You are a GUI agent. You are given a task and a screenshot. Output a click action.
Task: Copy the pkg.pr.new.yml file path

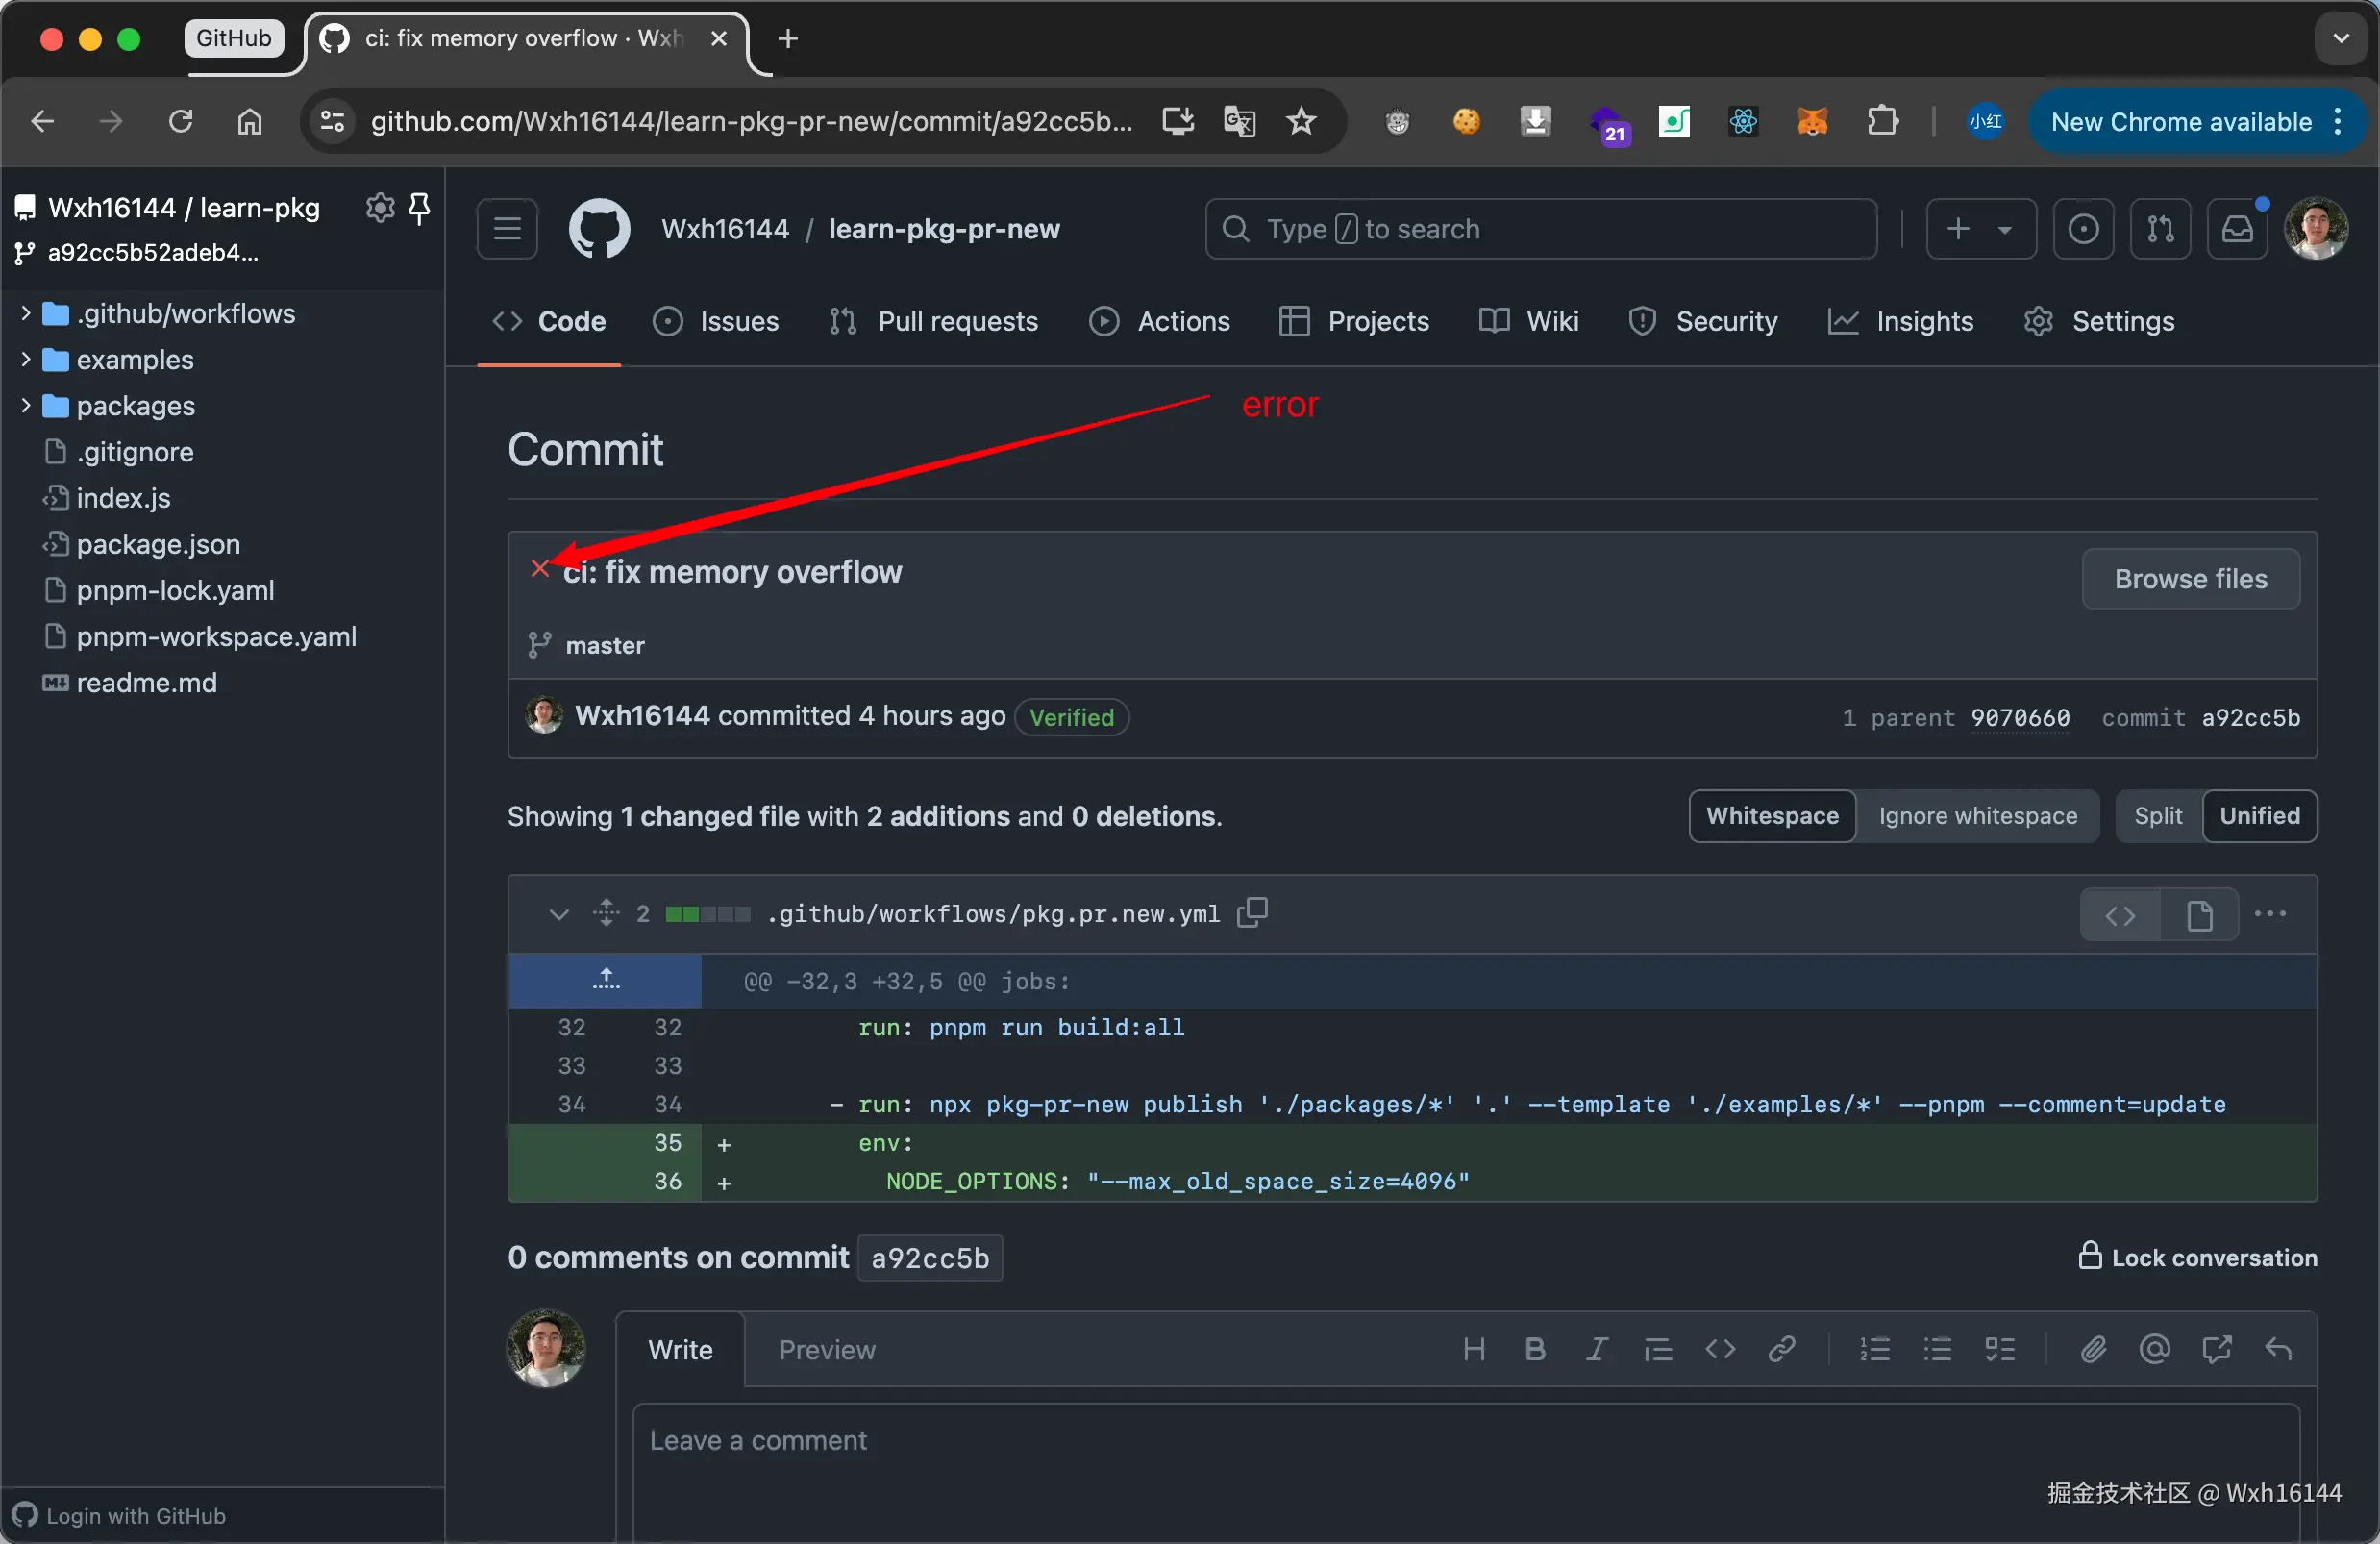coord(1252,913)
